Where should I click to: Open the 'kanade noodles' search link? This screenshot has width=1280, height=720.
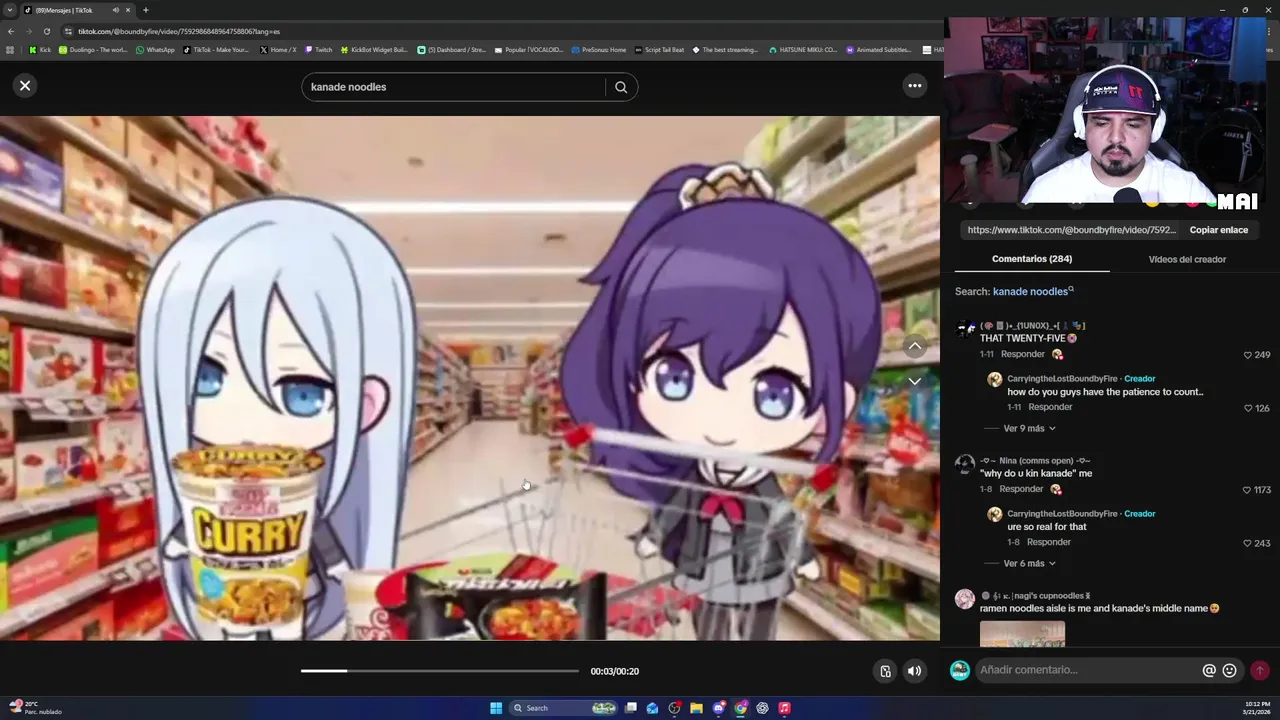(x=1033, y=291)
